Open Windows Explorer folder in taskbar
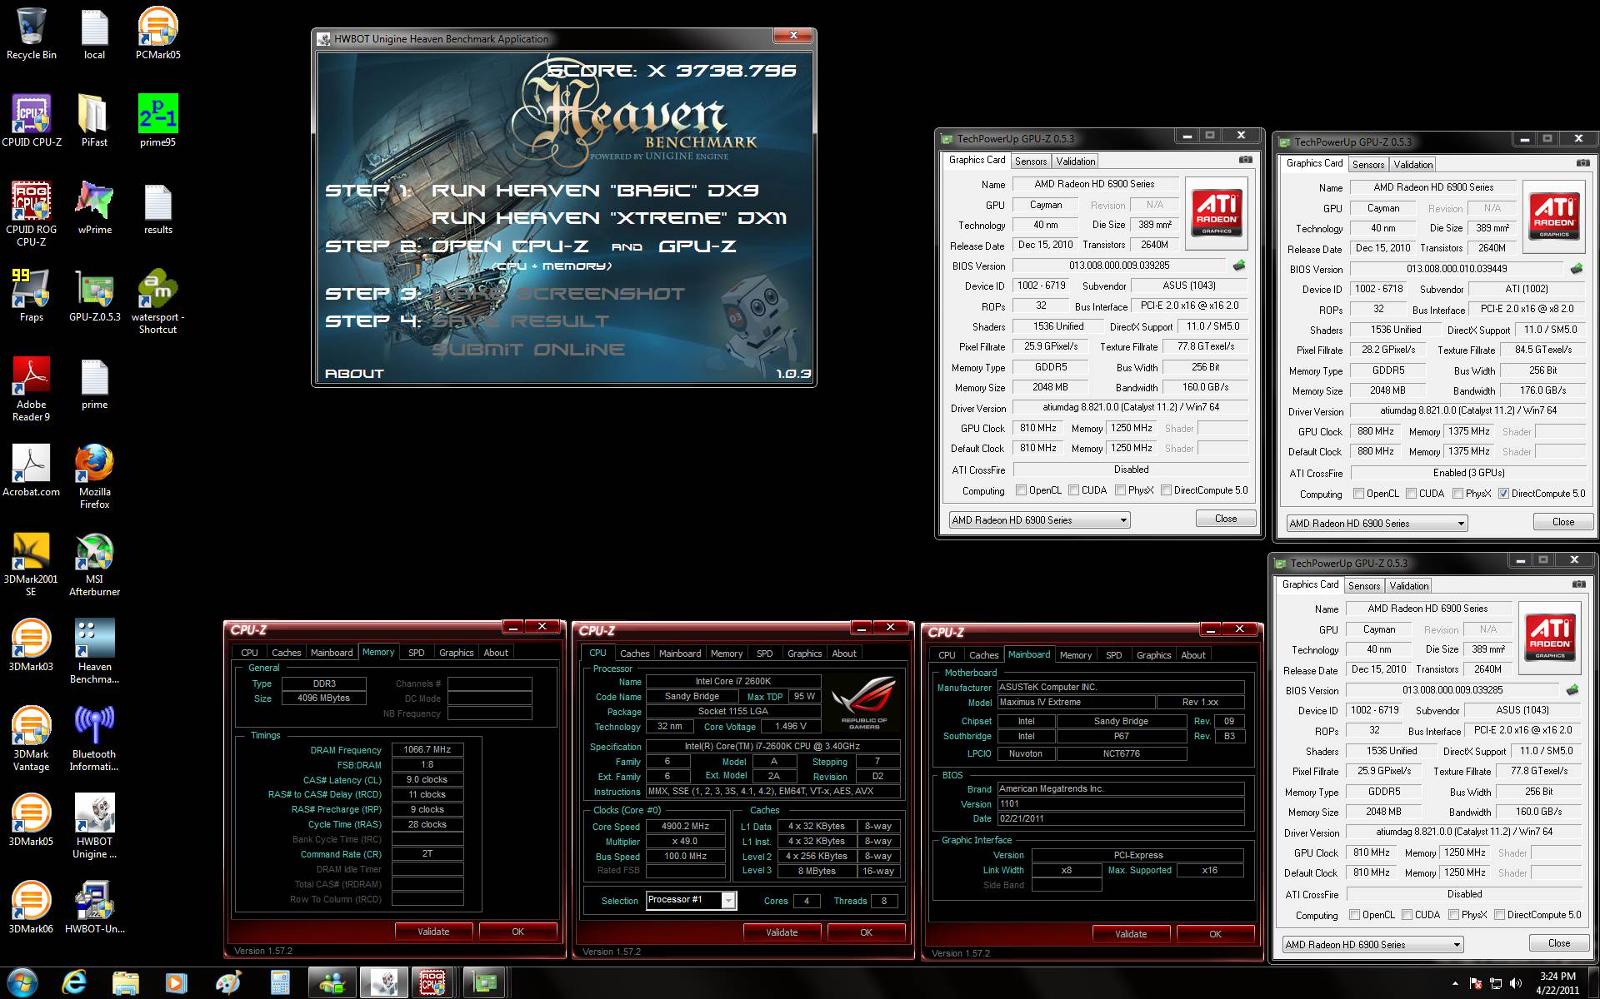This screenshot has width=1600, height=999. pyautogui.click(x=126, y=983)
